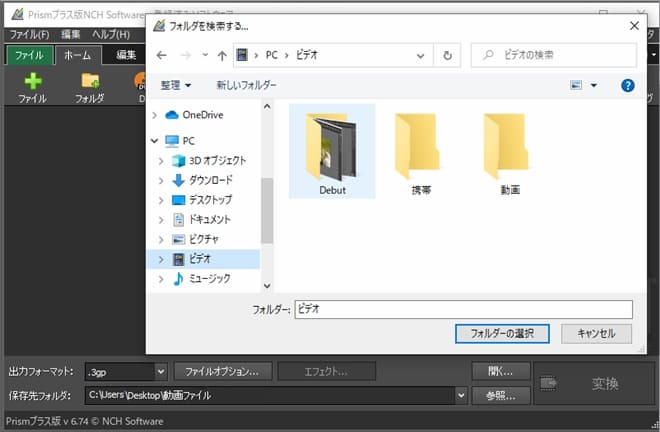The image size is (660, 432).
Task: Open the 編集 menu in Prism
Action: (x=70, y=35)
